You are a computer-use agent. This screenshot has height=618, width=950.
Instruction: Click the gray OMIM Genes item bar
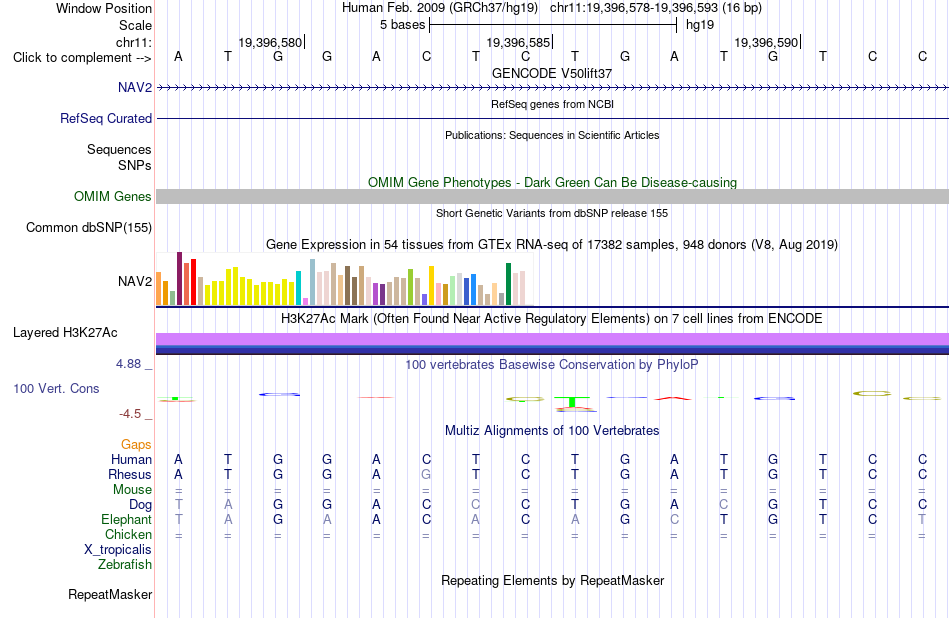point(553,196)
